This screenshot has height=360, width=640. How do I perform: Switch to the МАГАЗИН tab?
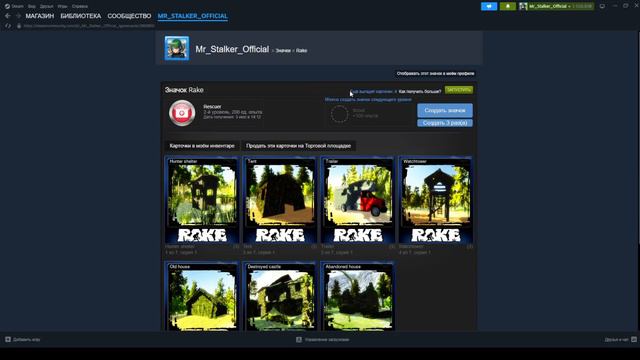(x=40, y=16)
